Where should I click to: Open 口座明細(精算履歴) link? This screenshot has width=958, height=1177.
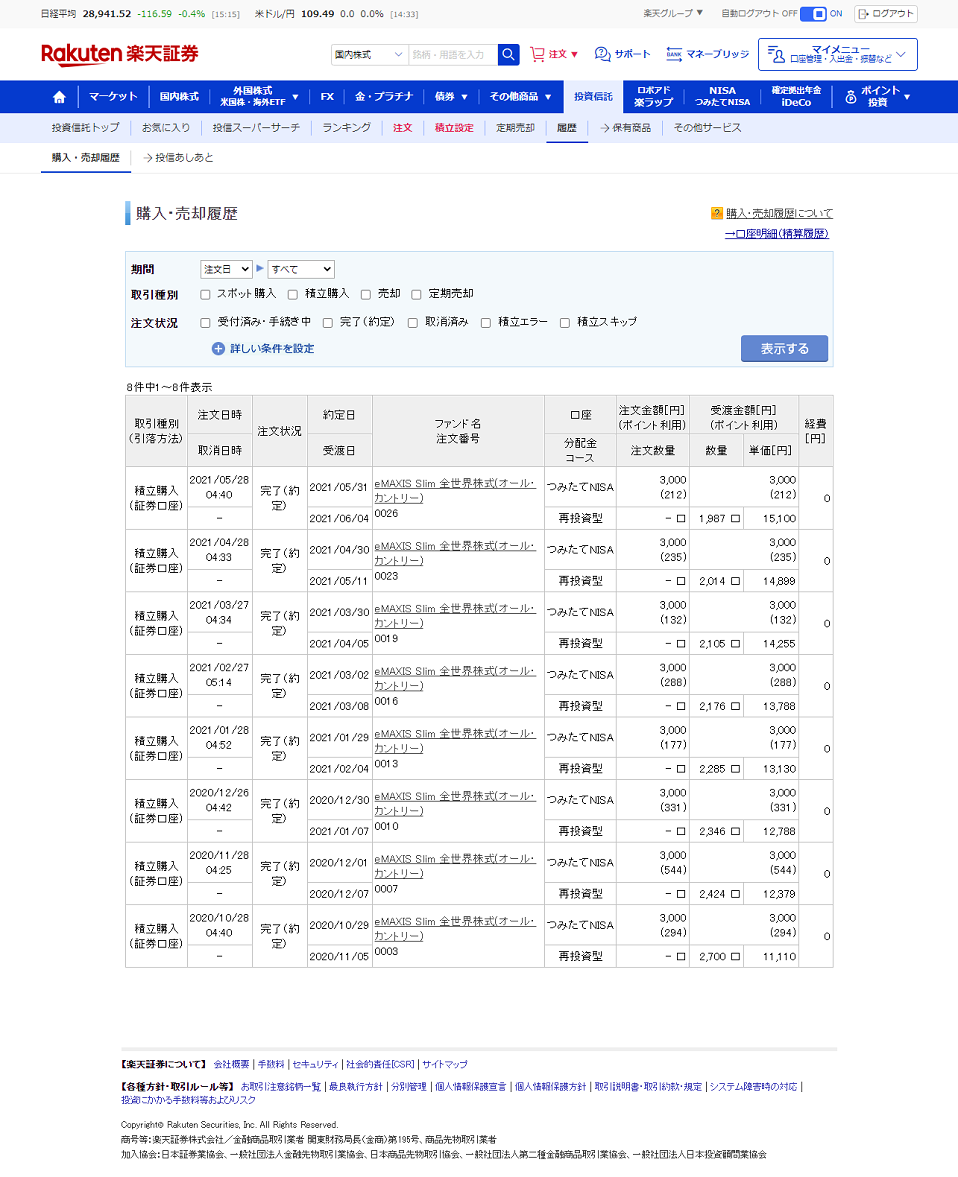coord(776,233)
